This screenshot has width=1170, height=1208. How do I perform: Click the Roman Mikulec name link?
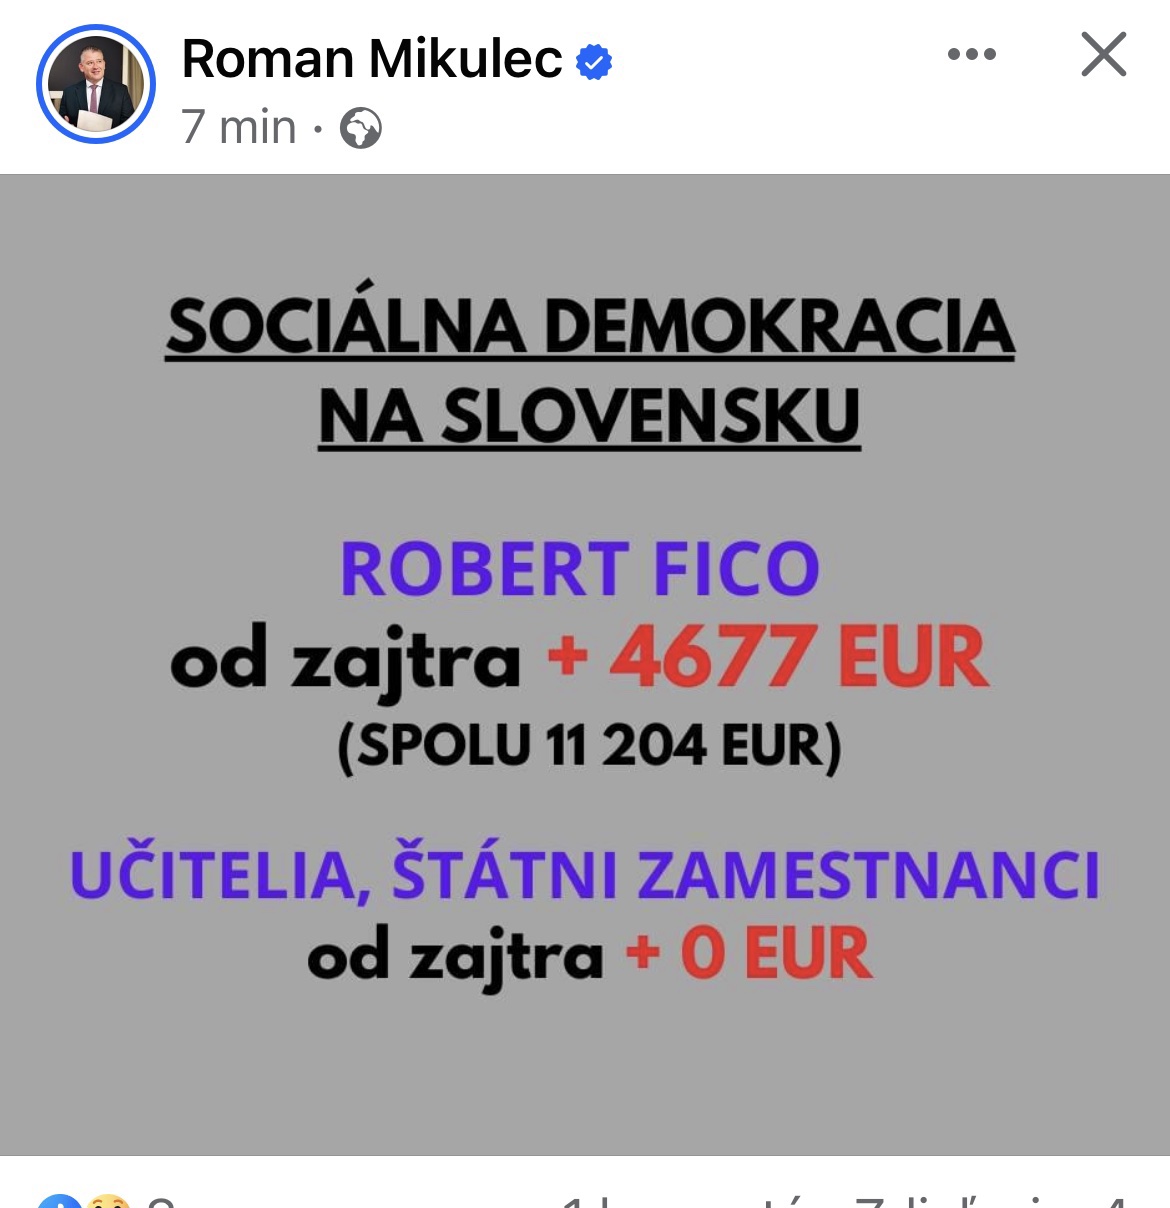click(x=372, y=59)
